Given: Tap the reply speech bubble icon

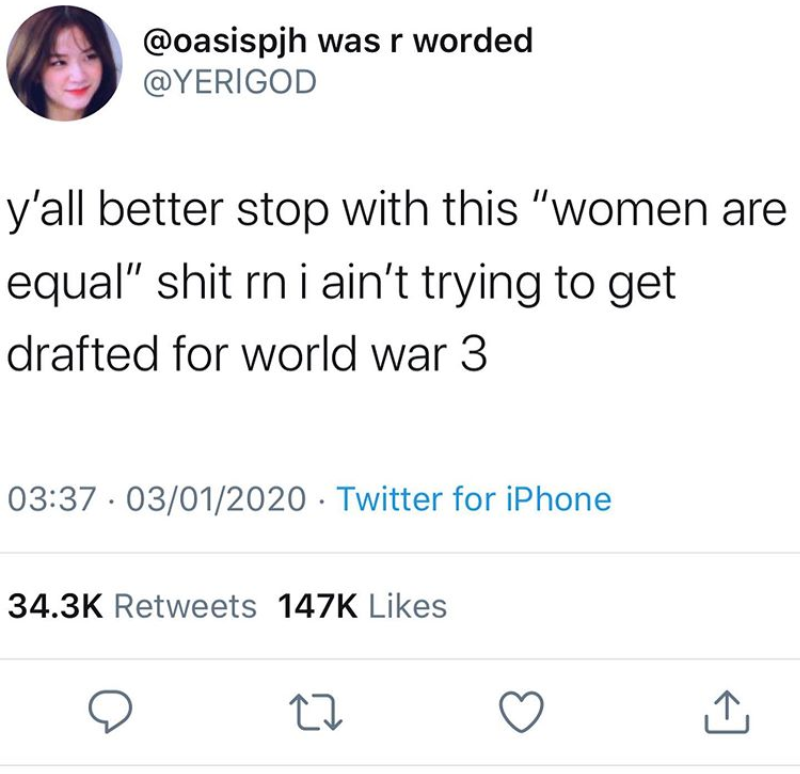Looking at the screenshot, I should (x=110, y=711).
